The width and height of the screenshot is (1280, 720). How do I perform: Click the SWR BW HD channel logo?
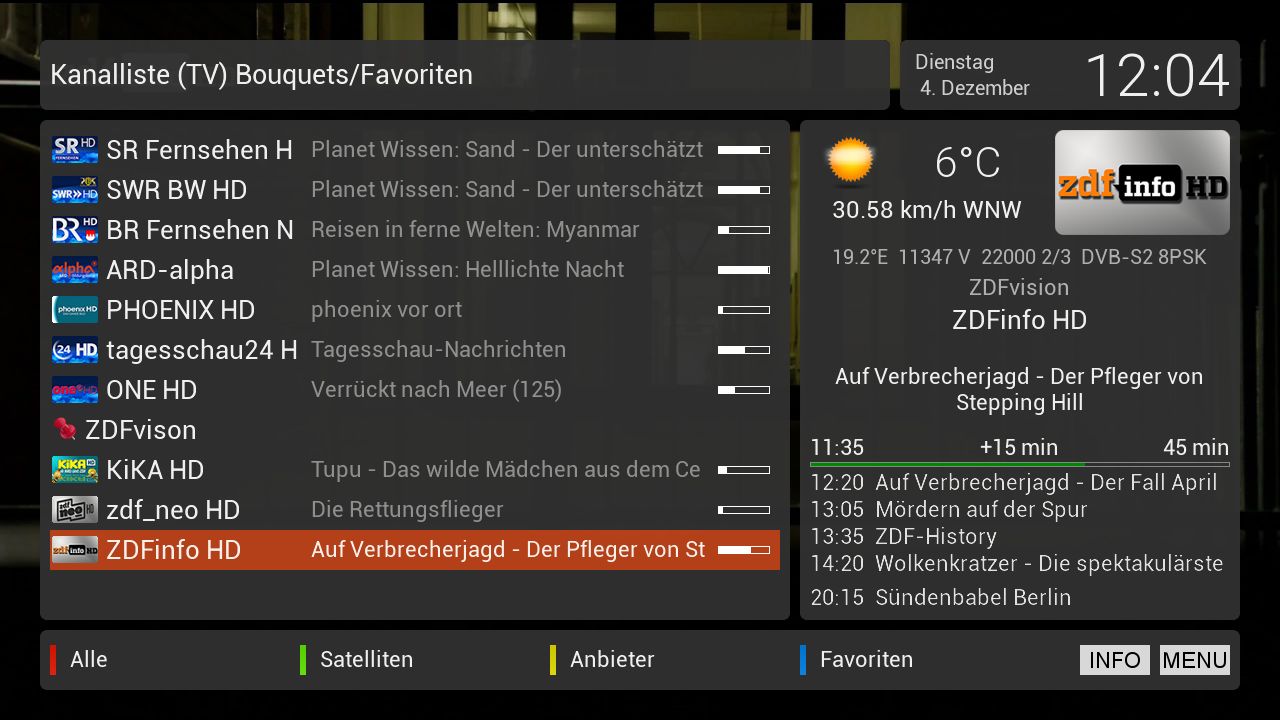[x=75, y=190]
